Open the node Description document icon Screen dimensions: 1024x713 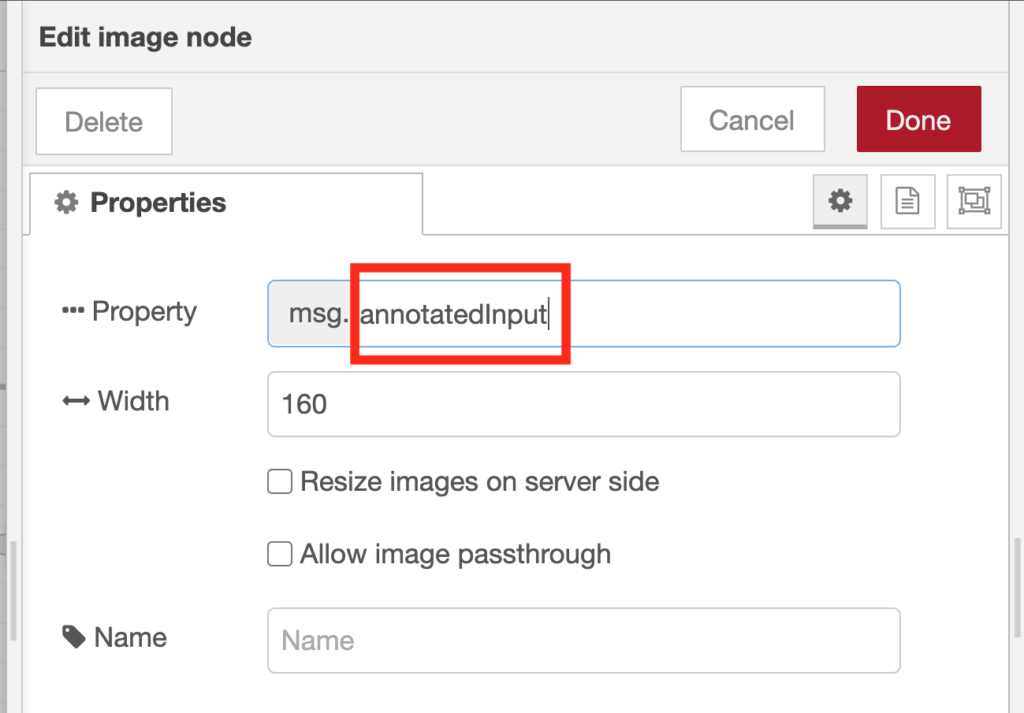907,201
